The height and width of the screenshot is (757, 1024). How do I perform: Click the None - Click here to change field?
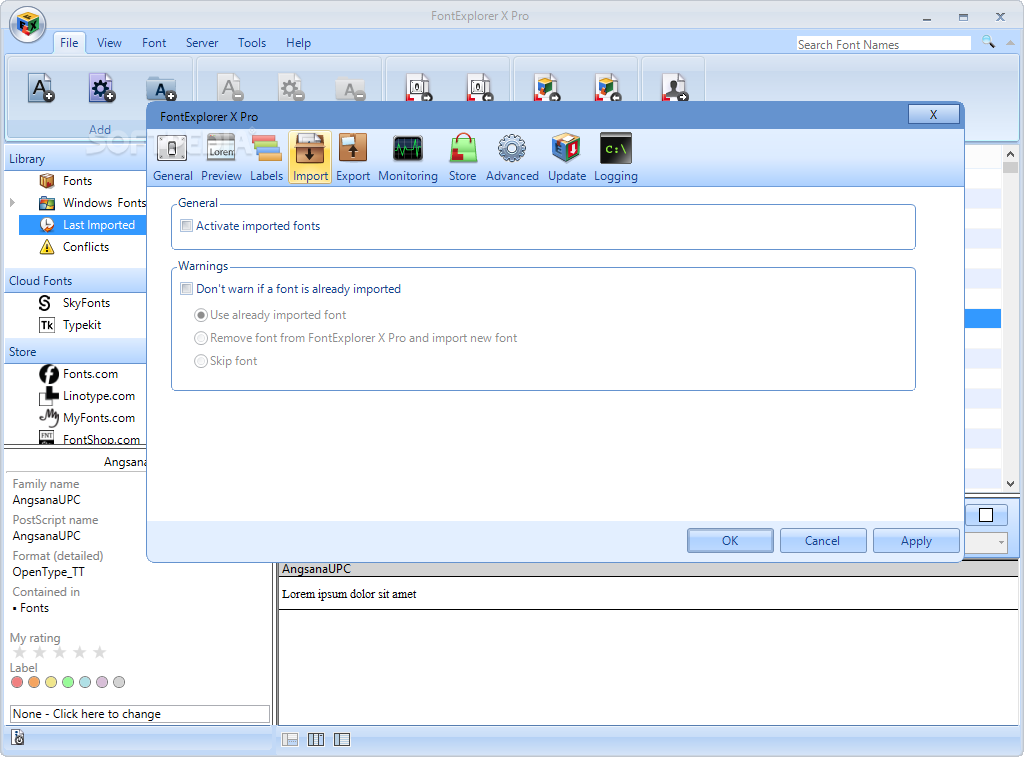140,714
